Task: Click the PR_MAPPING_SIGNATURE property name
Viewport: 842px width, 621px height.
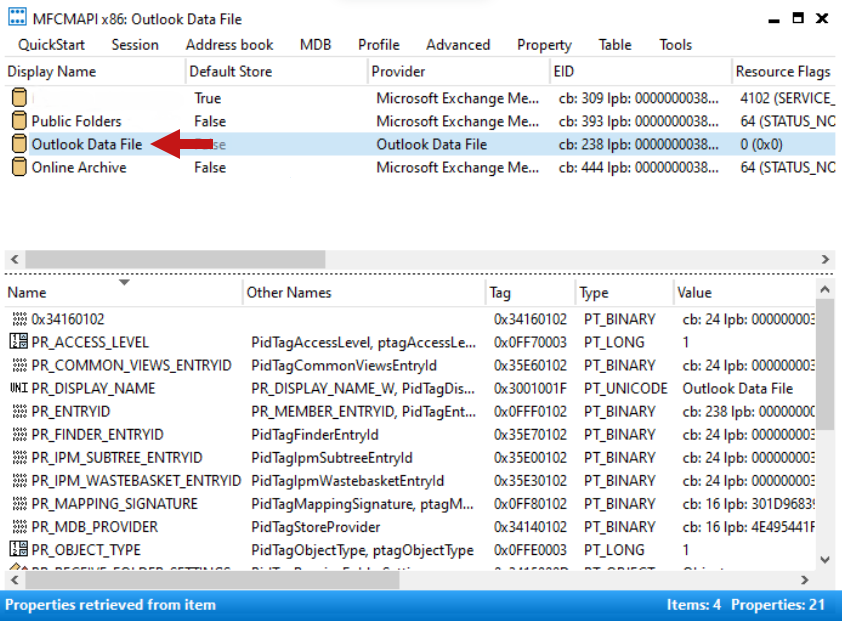Action: [114, 504]
